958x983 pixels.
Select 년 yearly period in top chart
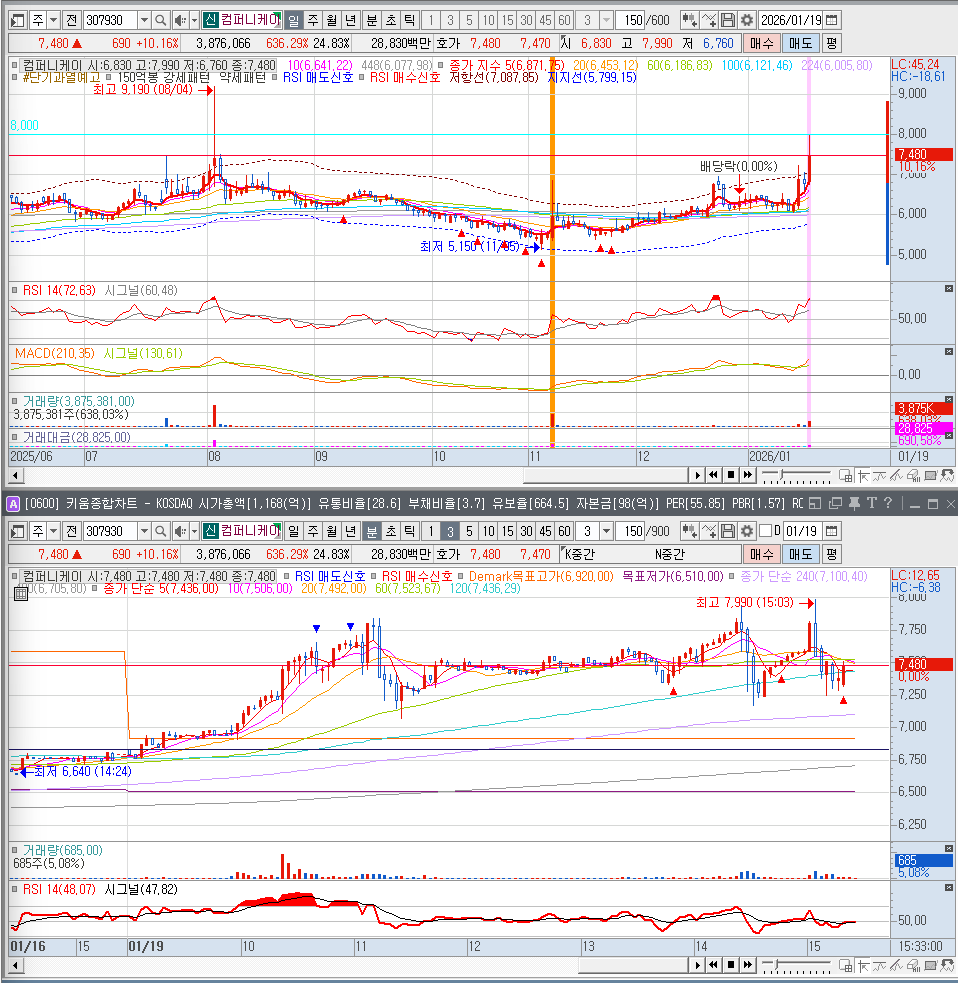point(350,20)
